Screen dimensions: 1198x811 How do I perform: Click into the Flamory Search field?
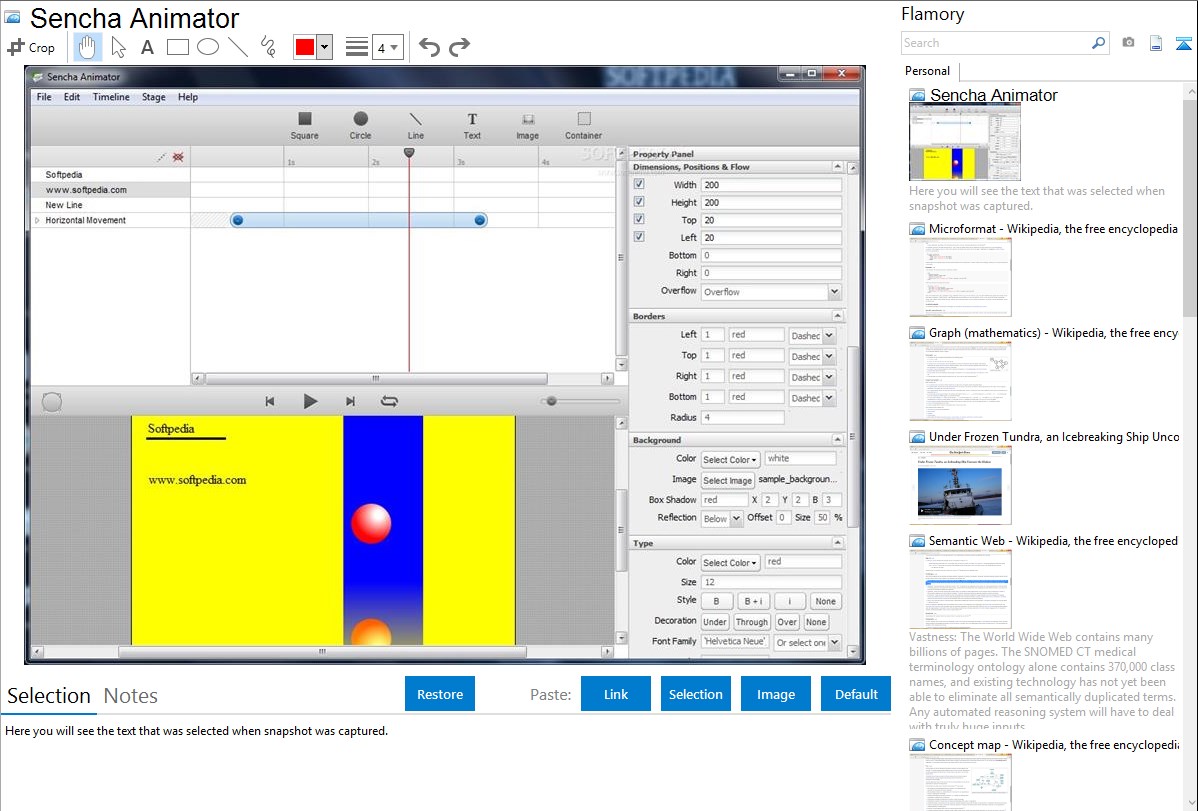tap(996, 43)
